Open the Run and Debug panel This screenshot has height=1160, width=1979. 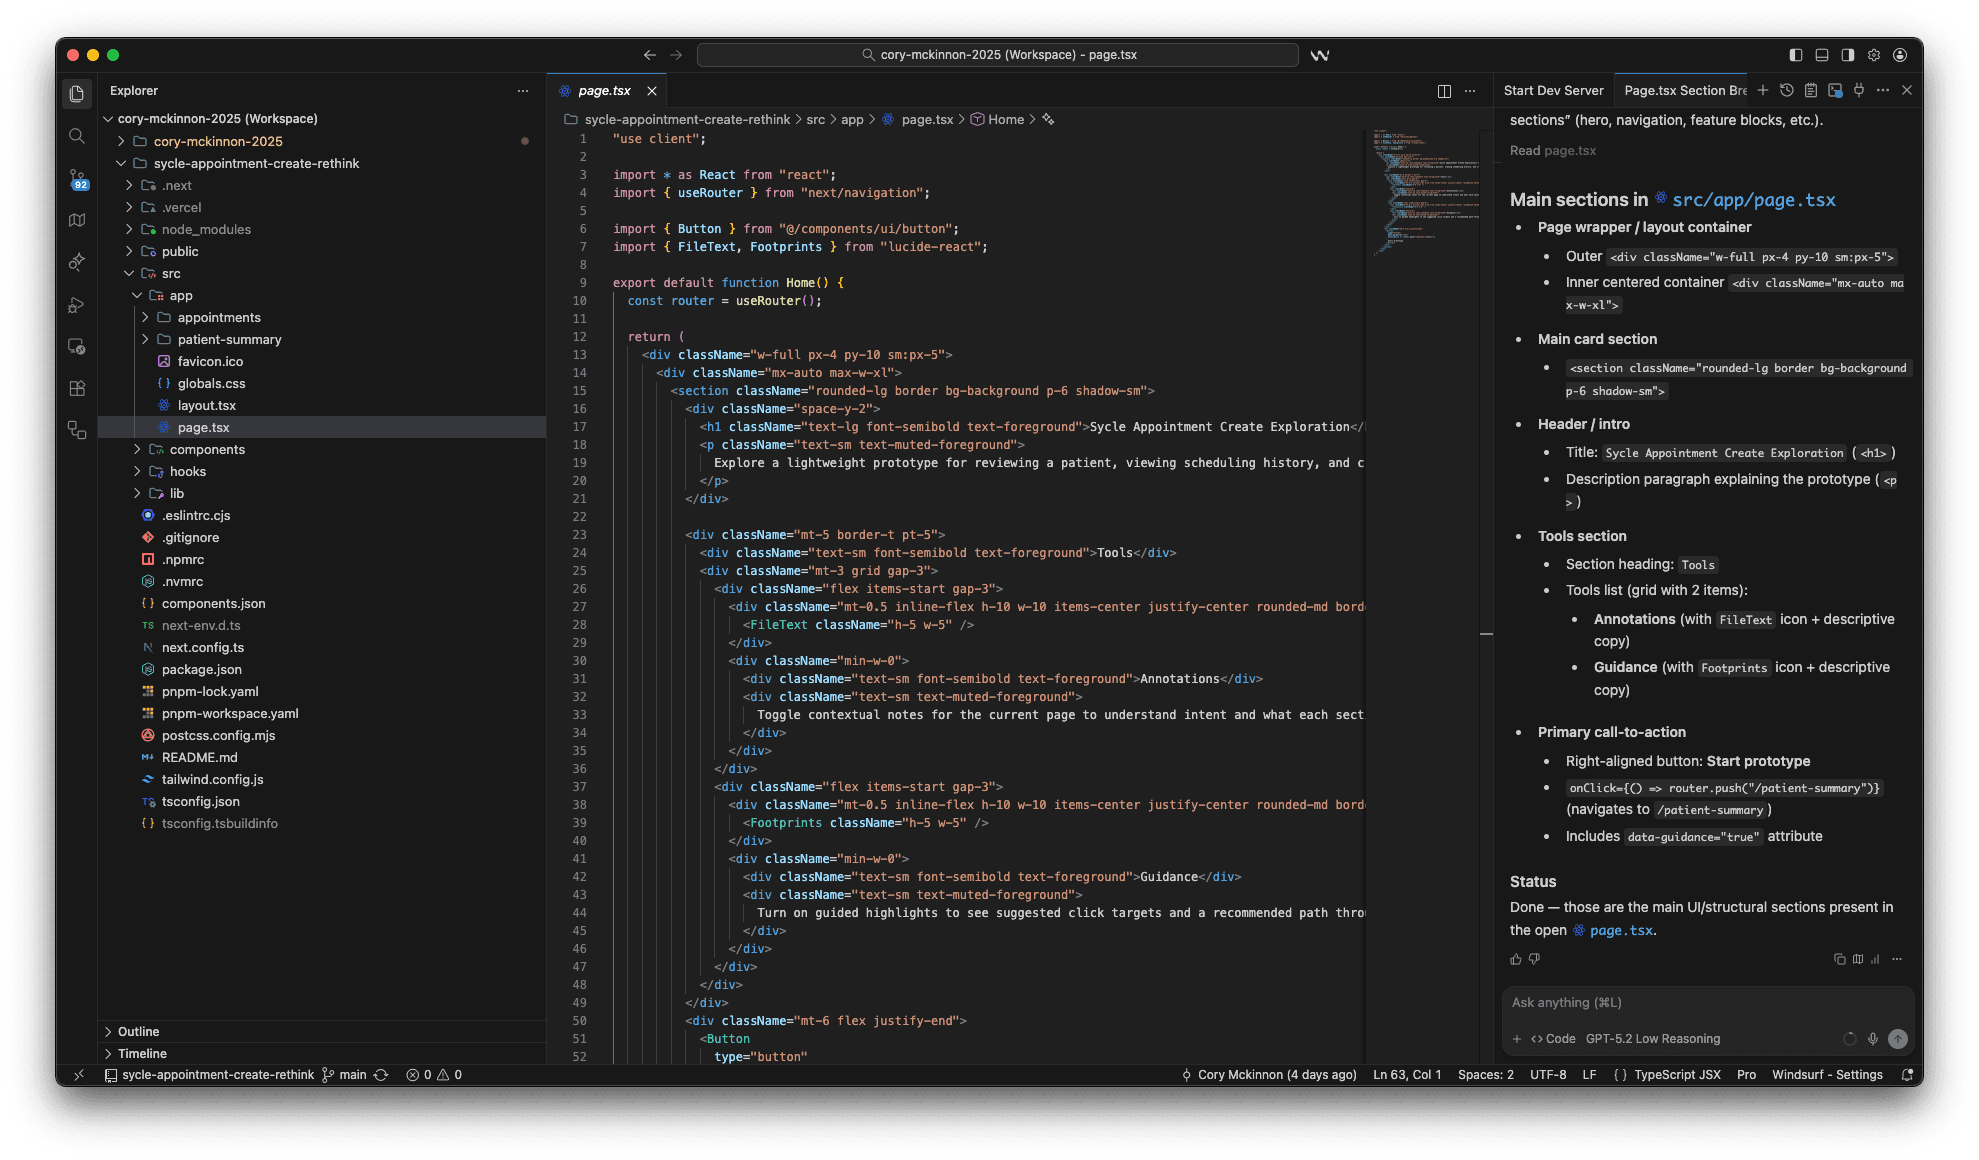pos(77,303)
